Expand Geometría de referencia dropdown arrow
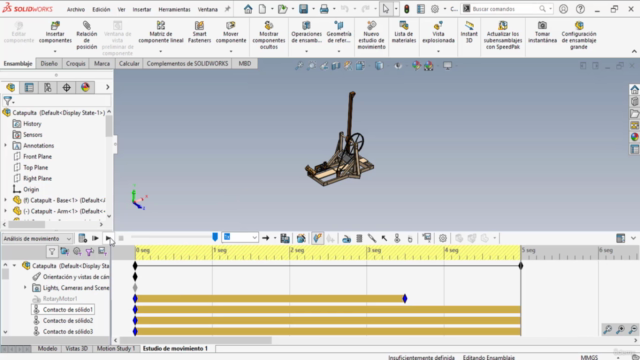This screenshot has height=360, width=640. tap(339, 51)
